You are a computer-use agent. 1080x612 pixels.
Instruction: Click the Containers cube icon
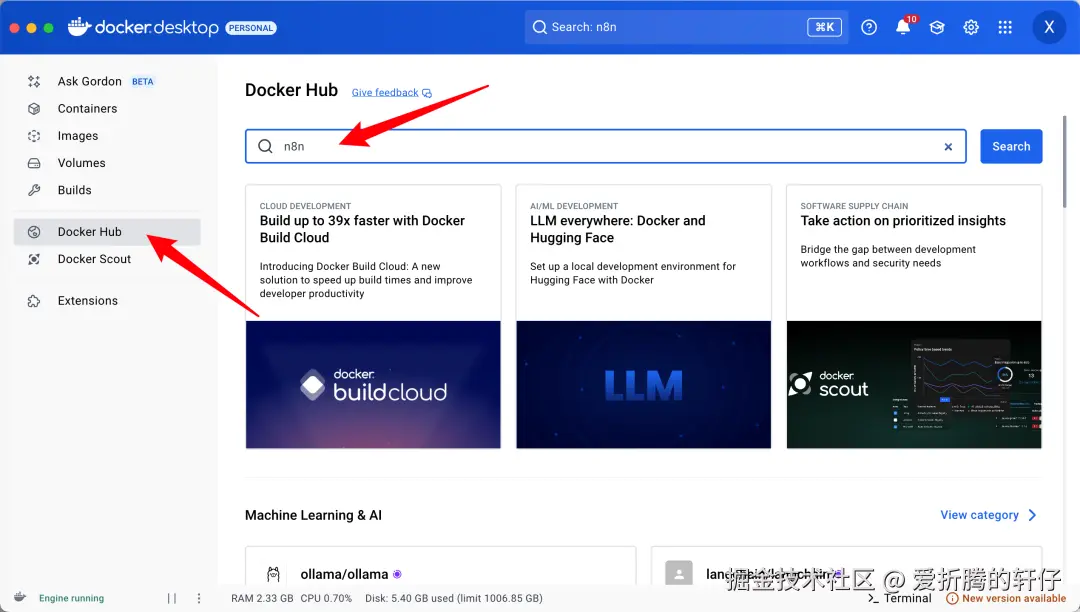(34, 109)
